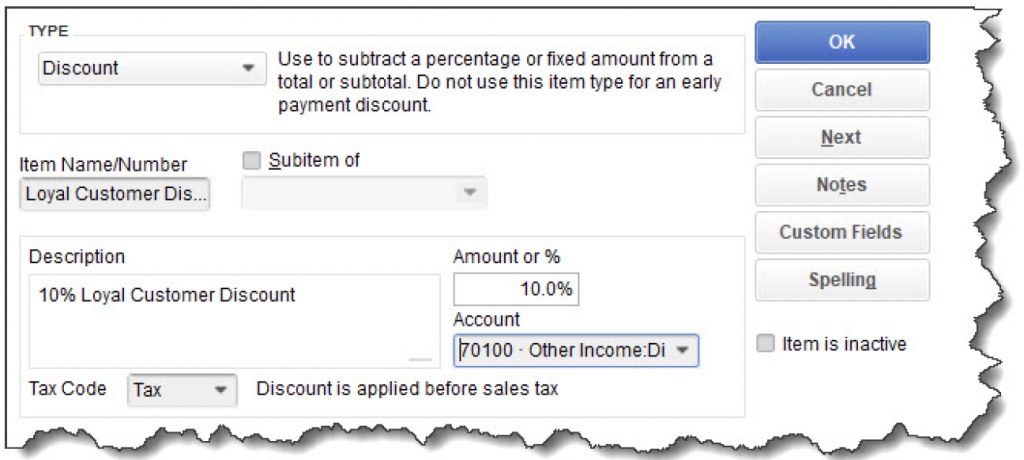
Task: Click the Tax Code arrow icon
Action: (x=221, y=391)
